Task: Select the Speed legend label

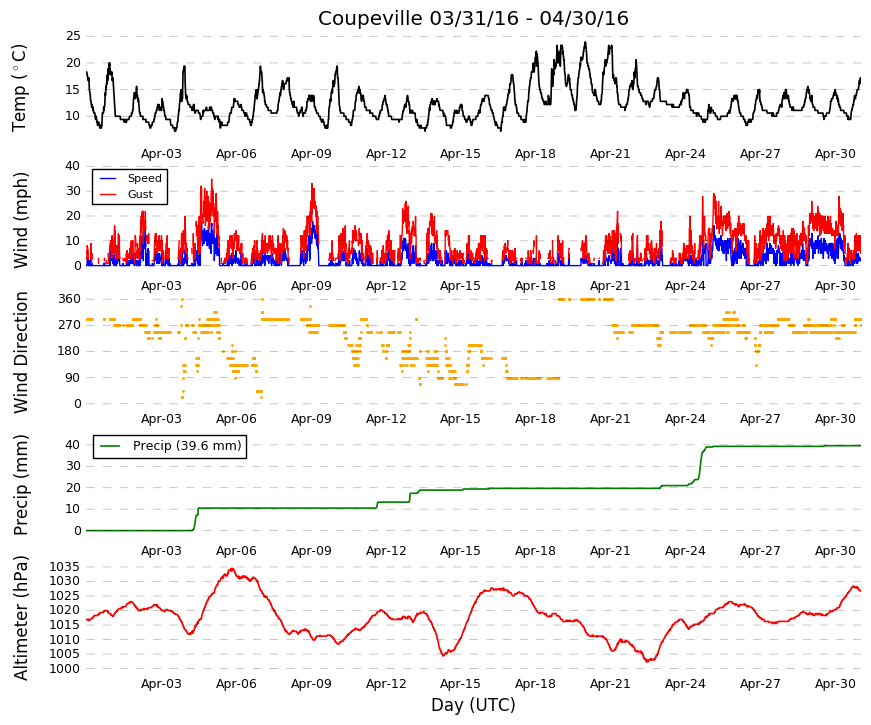Action: tap(144, 178)
